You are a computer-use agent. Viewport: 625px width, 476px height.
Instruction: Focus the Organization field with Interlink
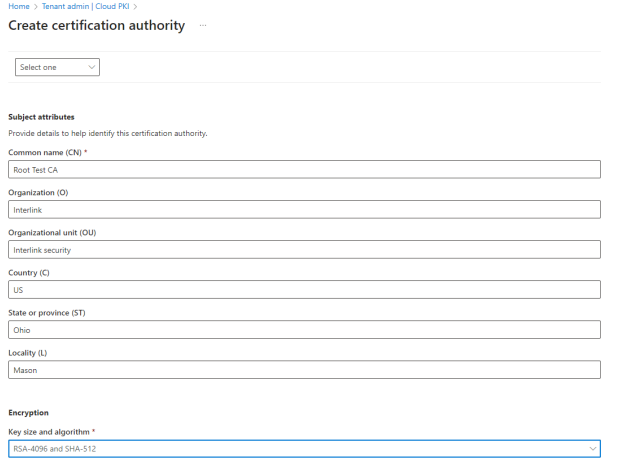tap(304, 209)
